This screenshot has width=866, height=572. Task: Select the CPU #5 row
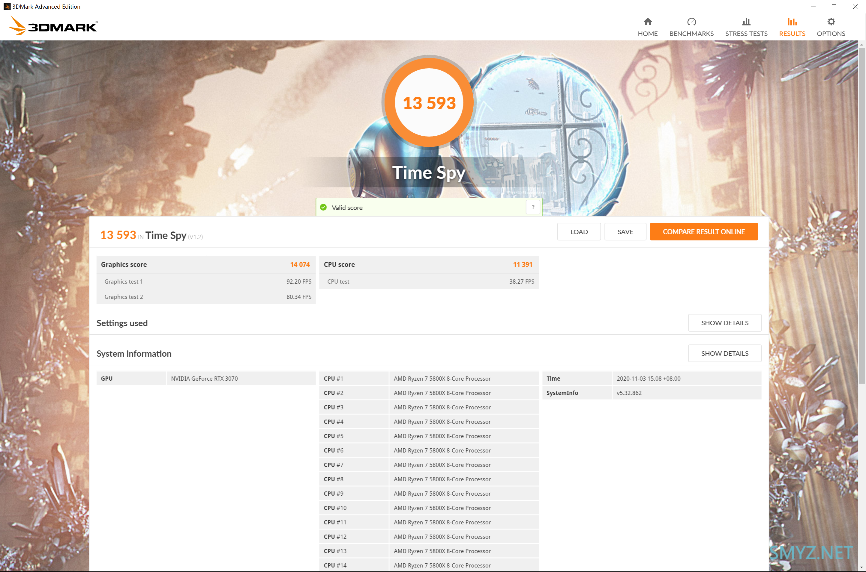429,436
